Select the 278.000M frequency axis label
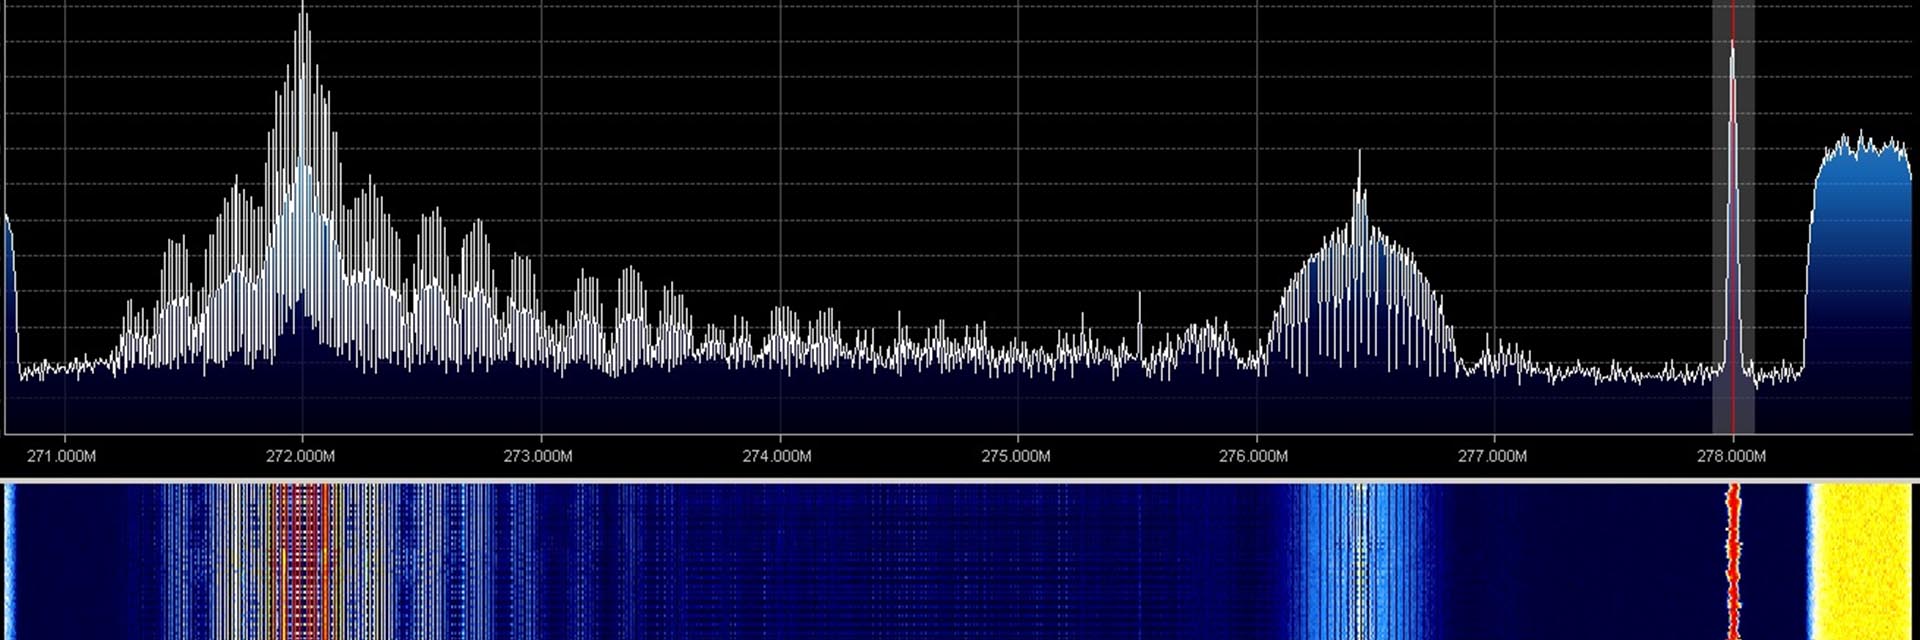This screenshot has height=640, width=1920. tap(1732, 457)
